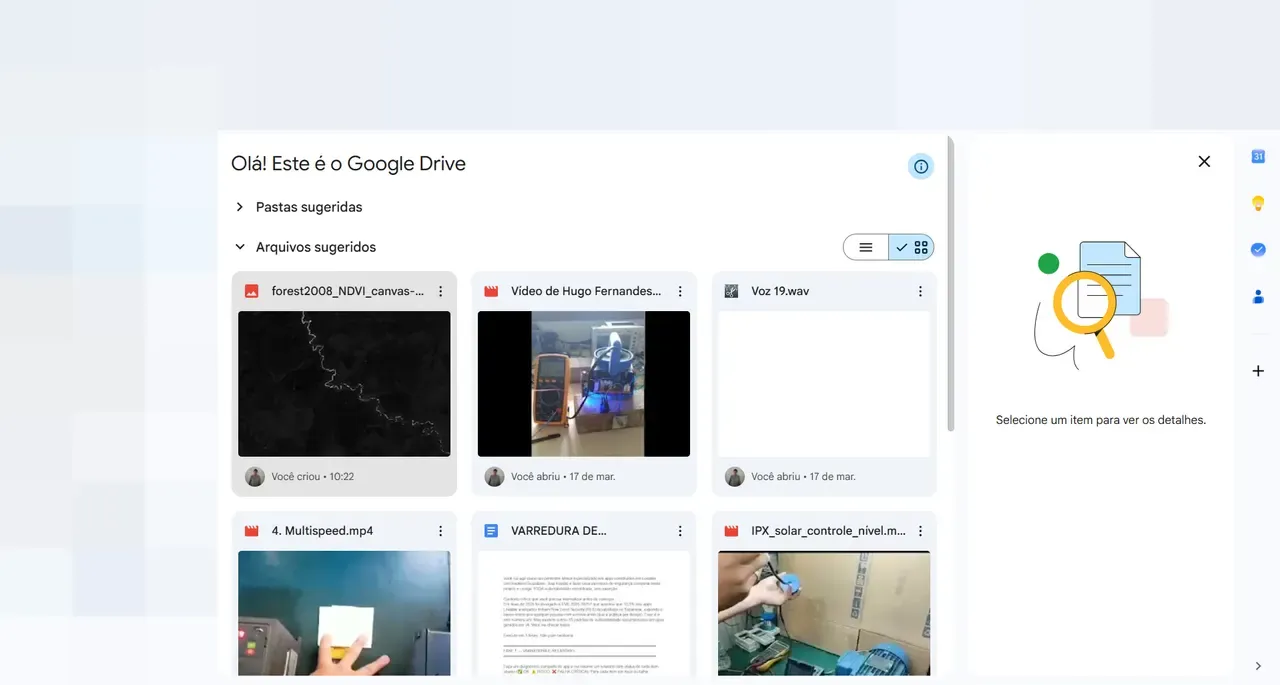The width and height of the screenshot is (1280, 685).
Task: Click the 4. Multispeed.mp4 file name
Action: 322,531
